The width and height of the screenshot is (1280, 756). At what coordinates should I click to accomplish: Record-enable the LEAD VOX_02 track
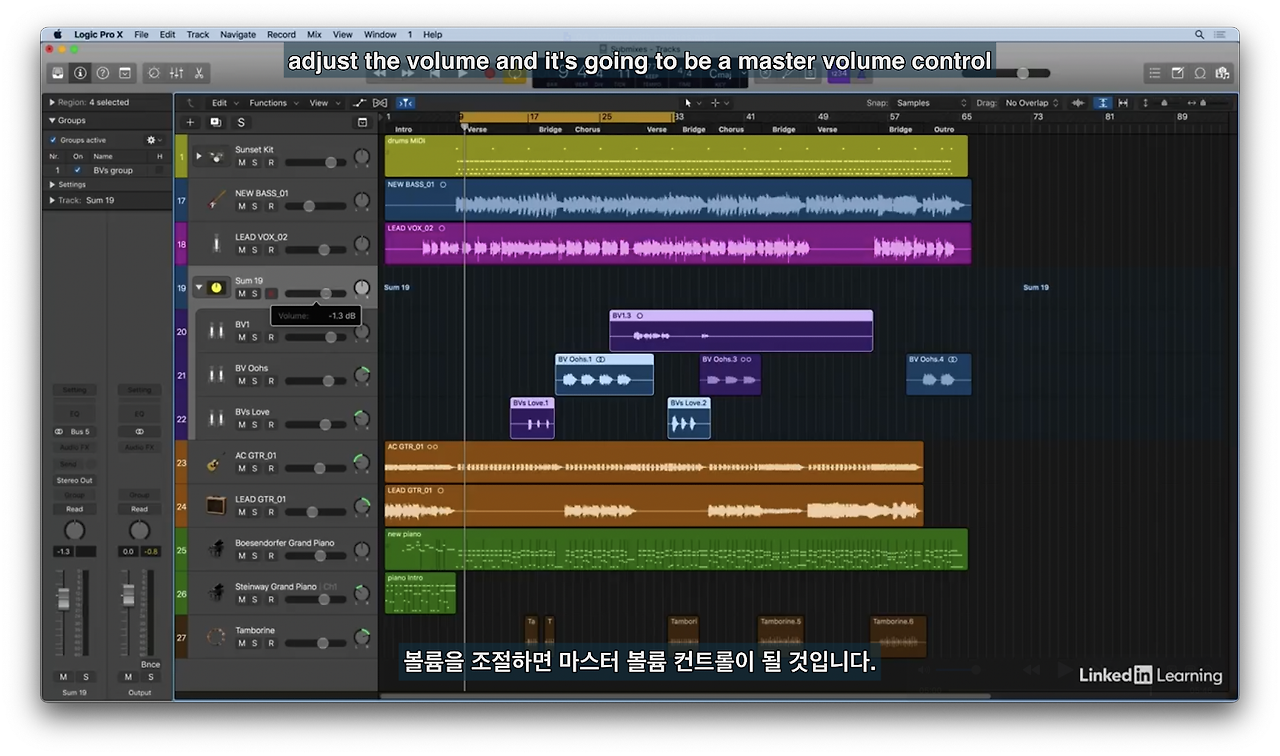(271, 250)
